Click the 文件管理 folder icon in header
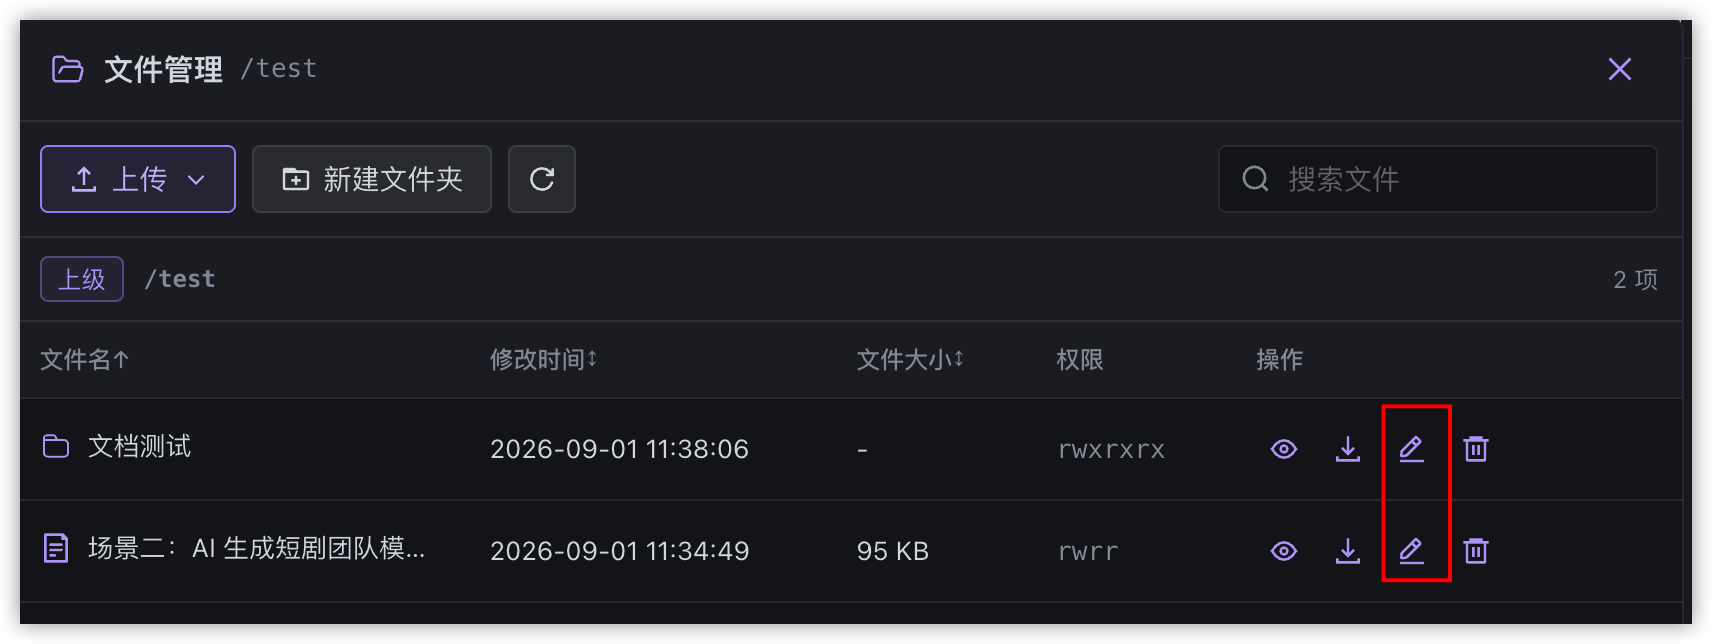Viewport: 1712px width, 644px height. (67, 69)
